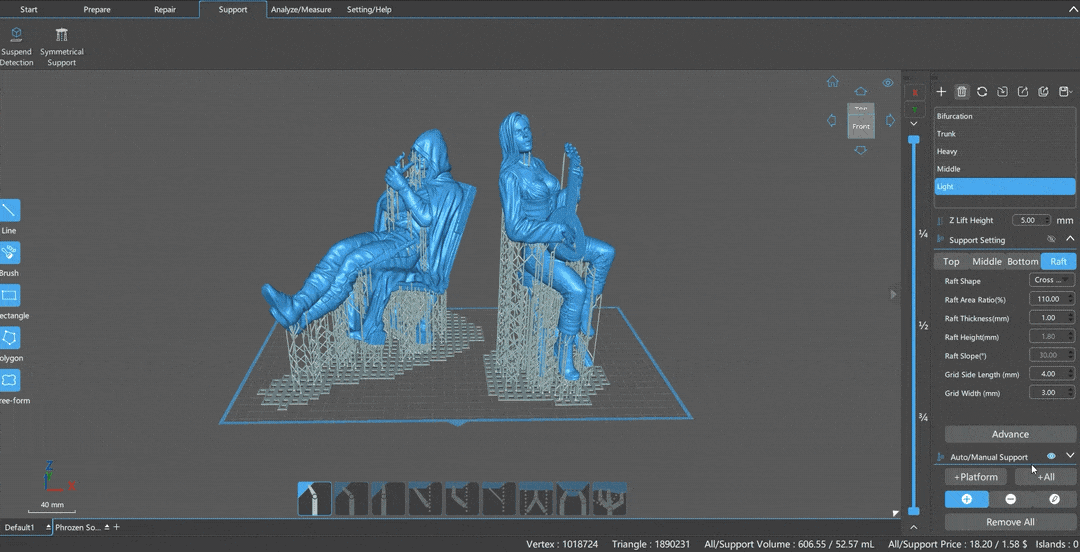Toggle Auto/Manual Support visibility eye

click(x=1051, y=456)
